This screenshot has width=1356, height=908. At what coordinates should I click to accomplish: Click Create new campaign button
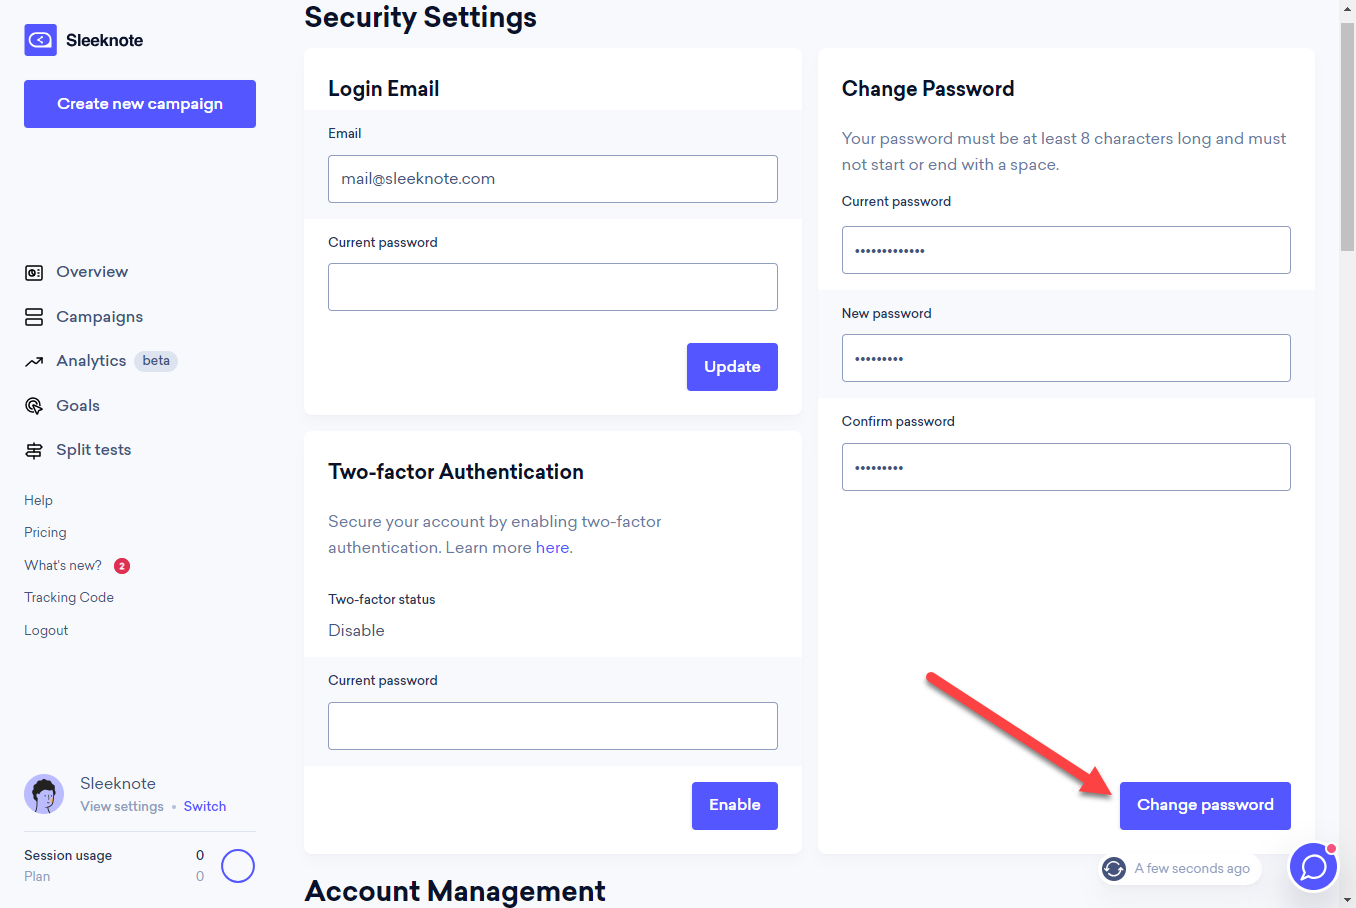click(140, 104)
